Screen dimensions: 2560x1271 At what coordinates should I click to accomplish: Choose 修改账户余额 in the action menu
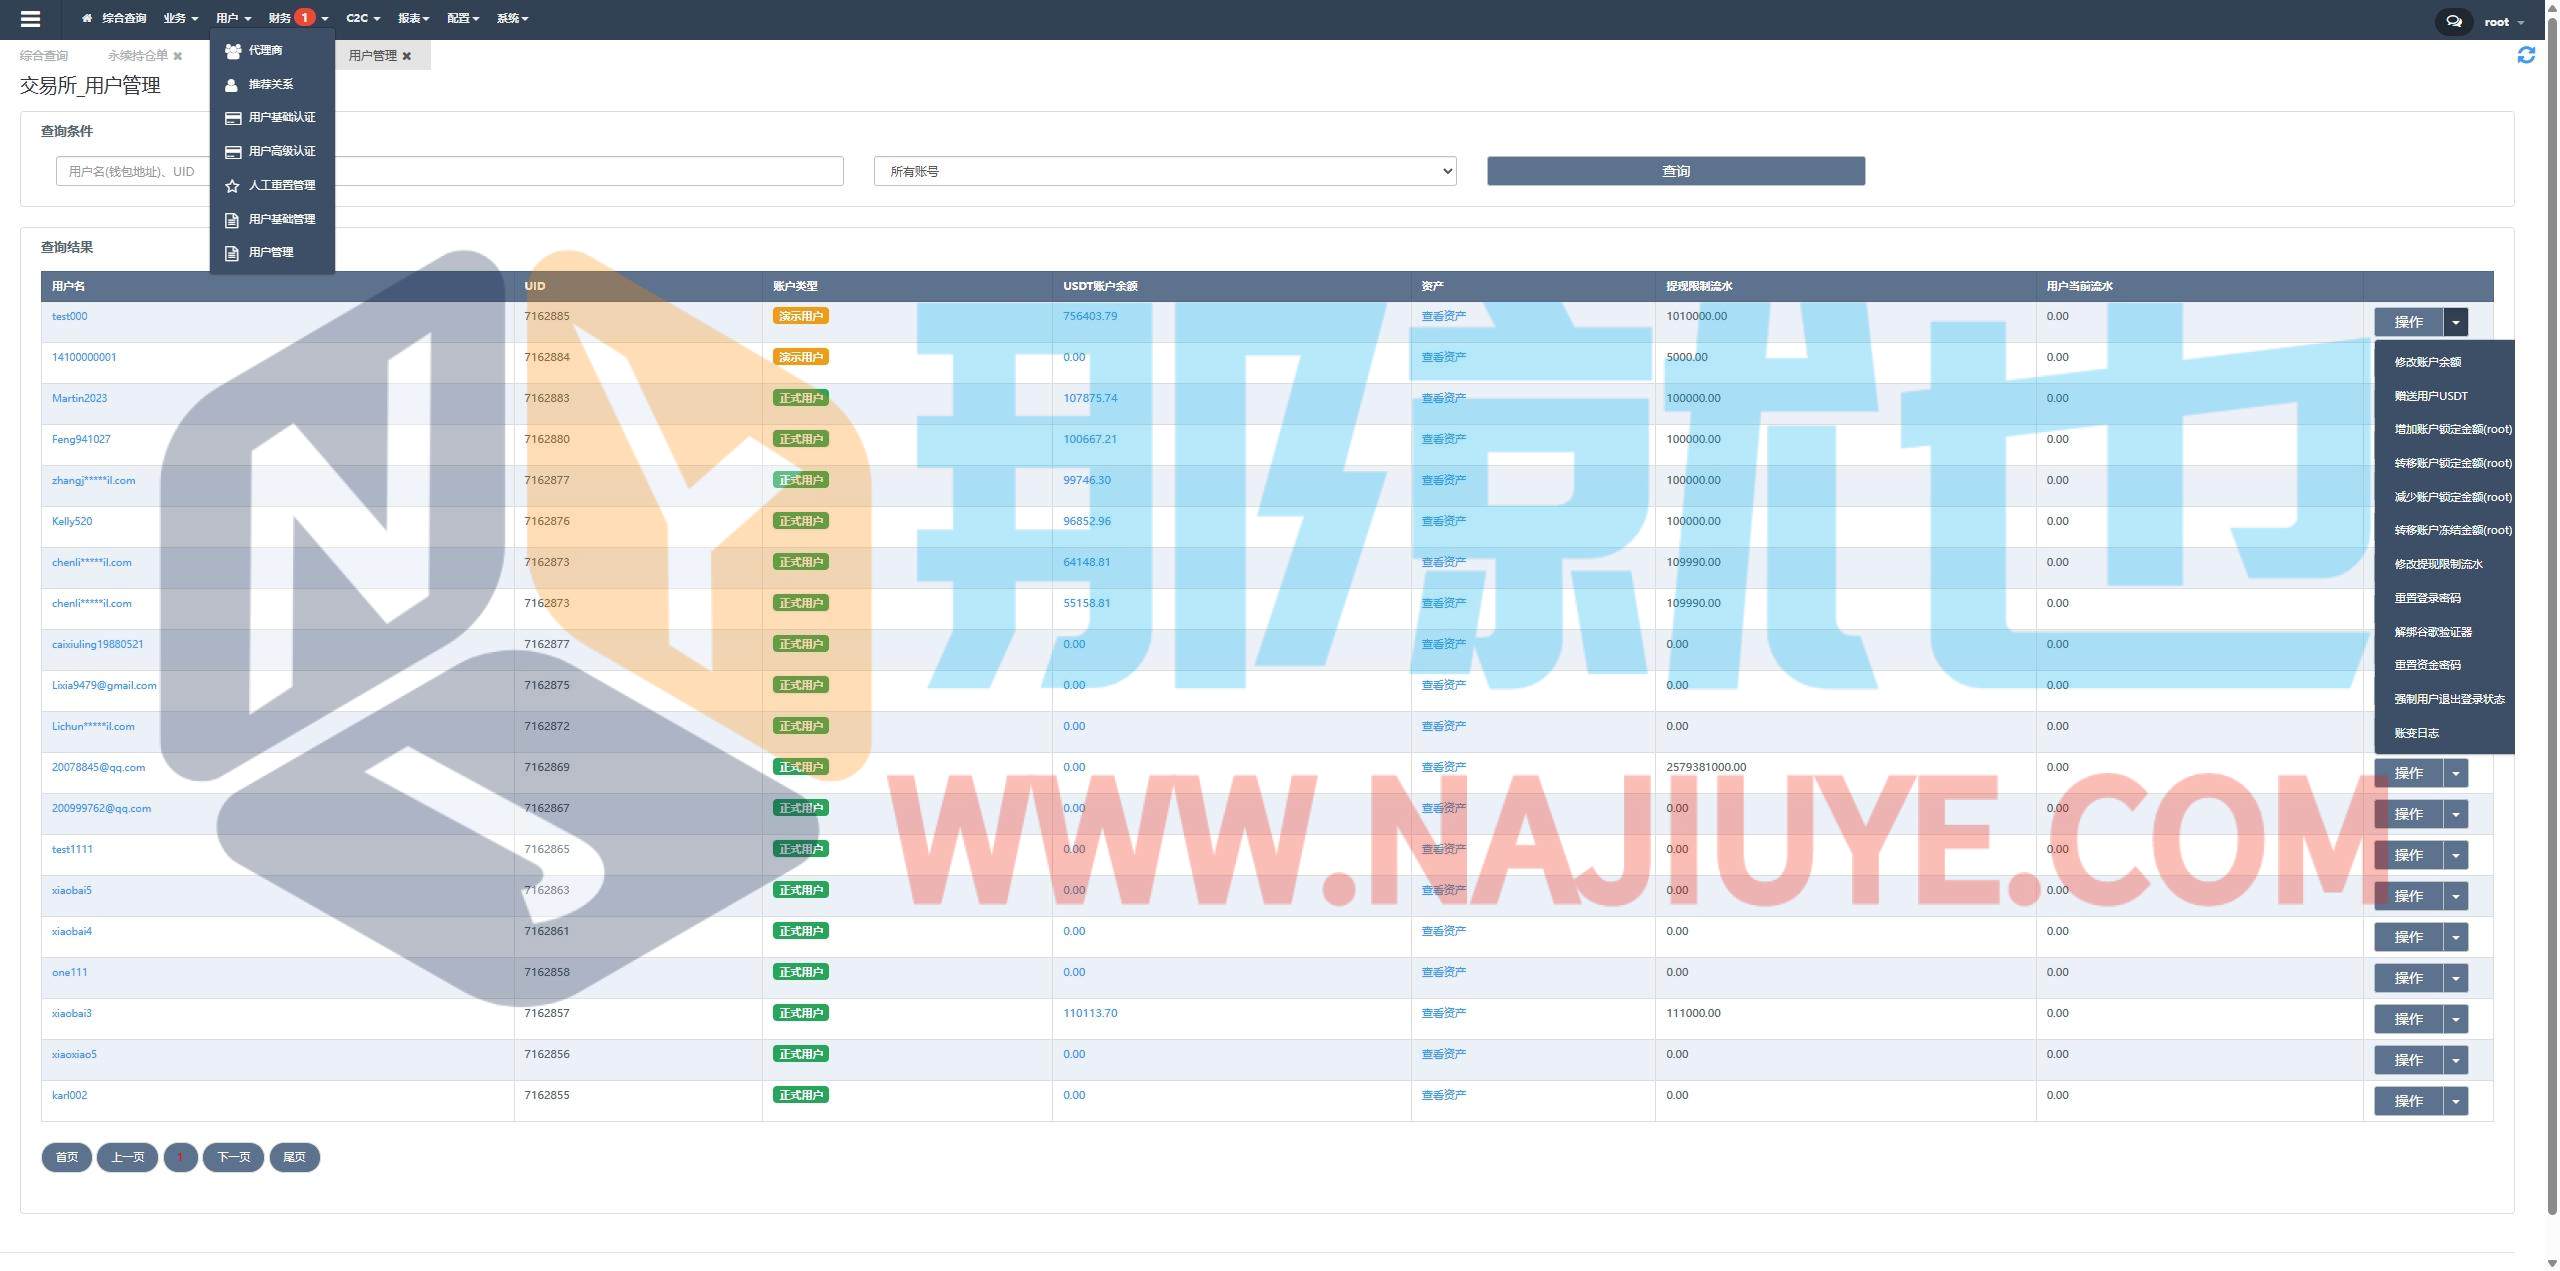2427,363
